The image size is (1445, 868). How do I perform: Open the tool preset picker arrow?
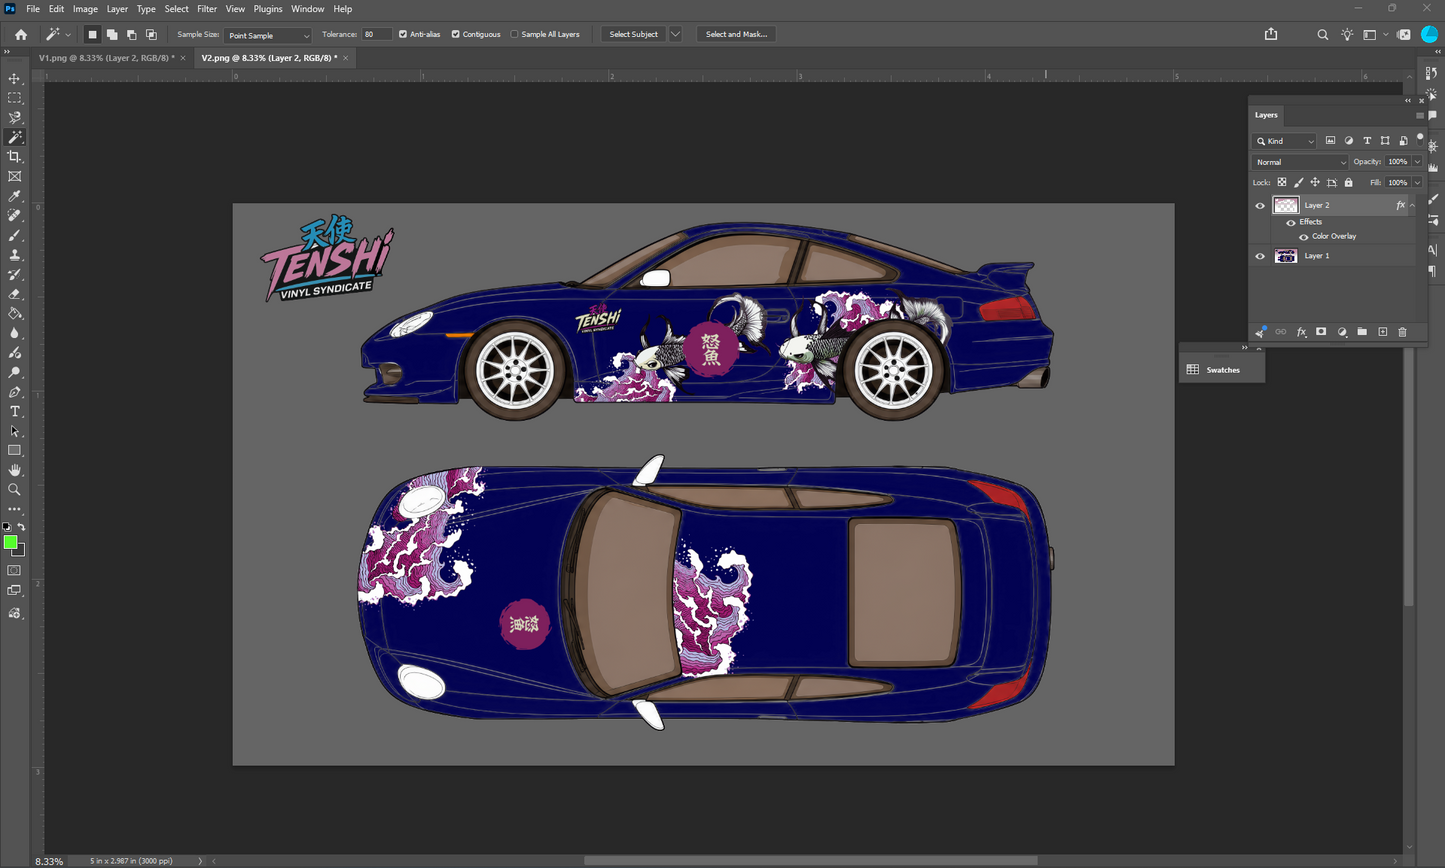click(68, 35)
